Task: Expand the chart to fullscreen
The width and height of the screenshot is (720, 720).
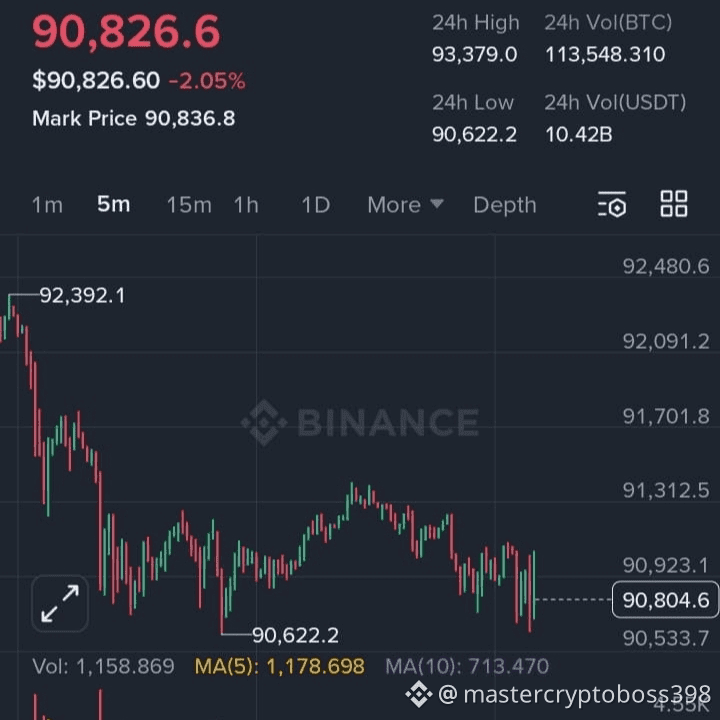Action: click(60, 604)
